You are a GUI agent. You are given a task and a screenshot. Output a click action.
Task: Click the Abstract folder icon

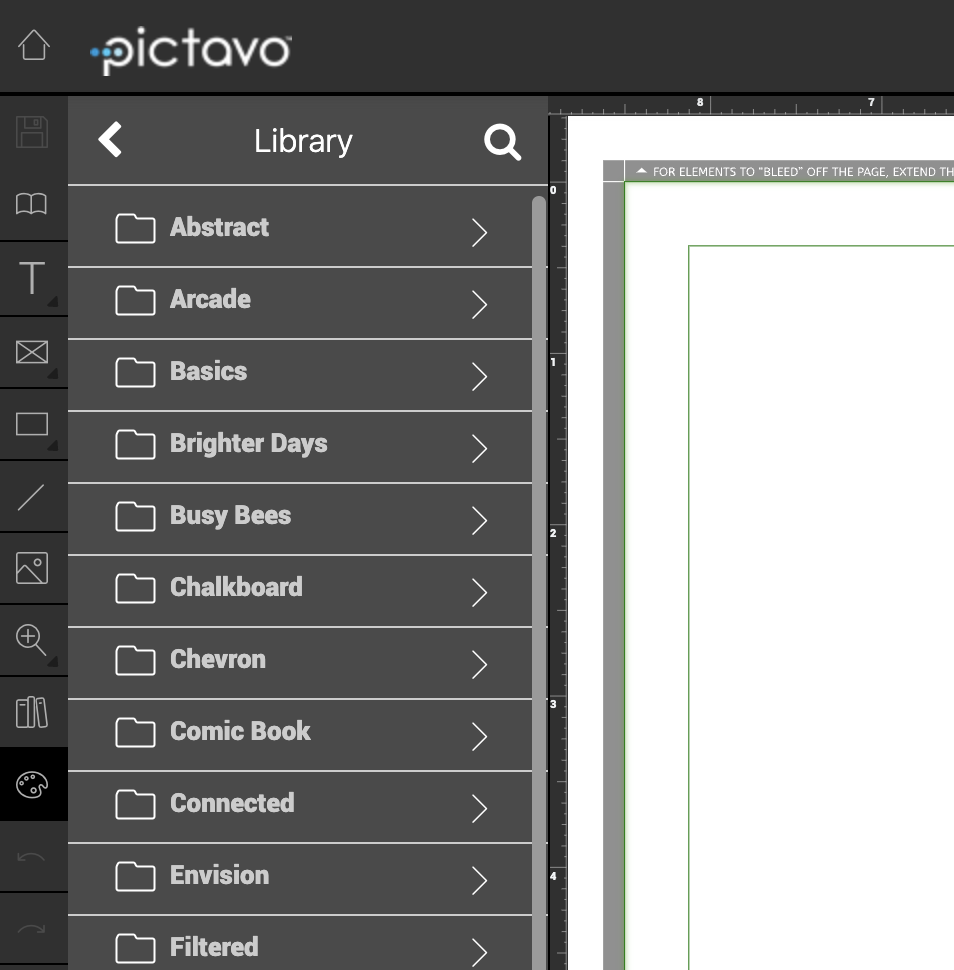pyautogui.click(x=135, y=229)
